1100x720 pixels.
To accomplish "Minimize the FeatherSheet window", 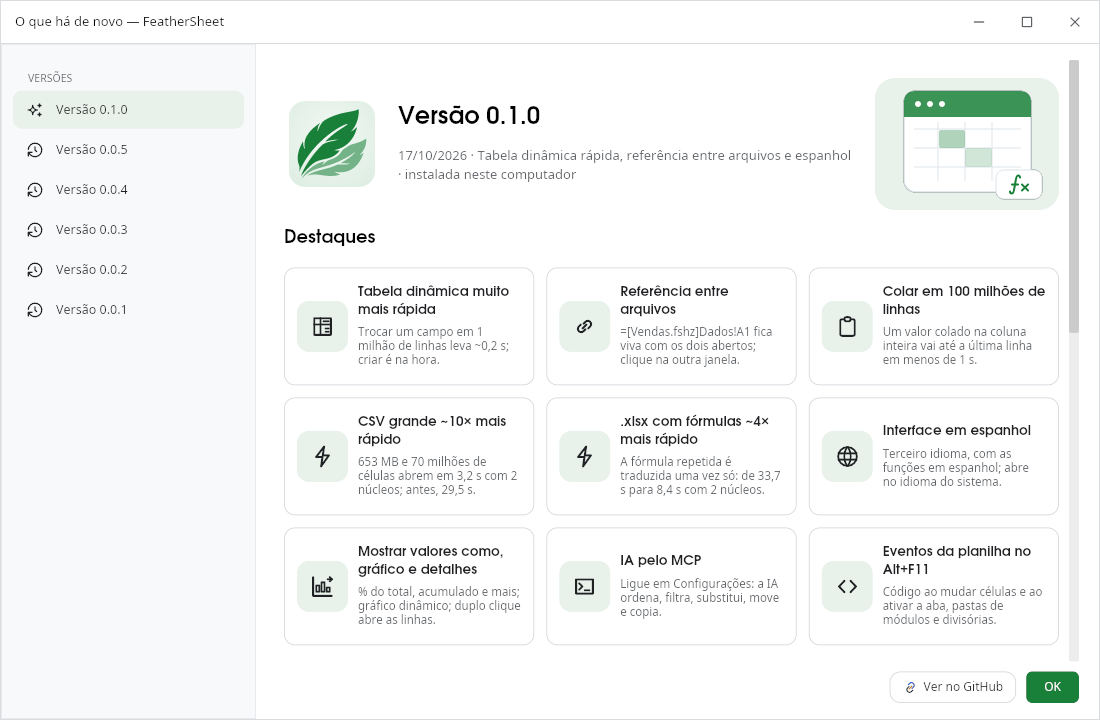I will coord(979,22).
